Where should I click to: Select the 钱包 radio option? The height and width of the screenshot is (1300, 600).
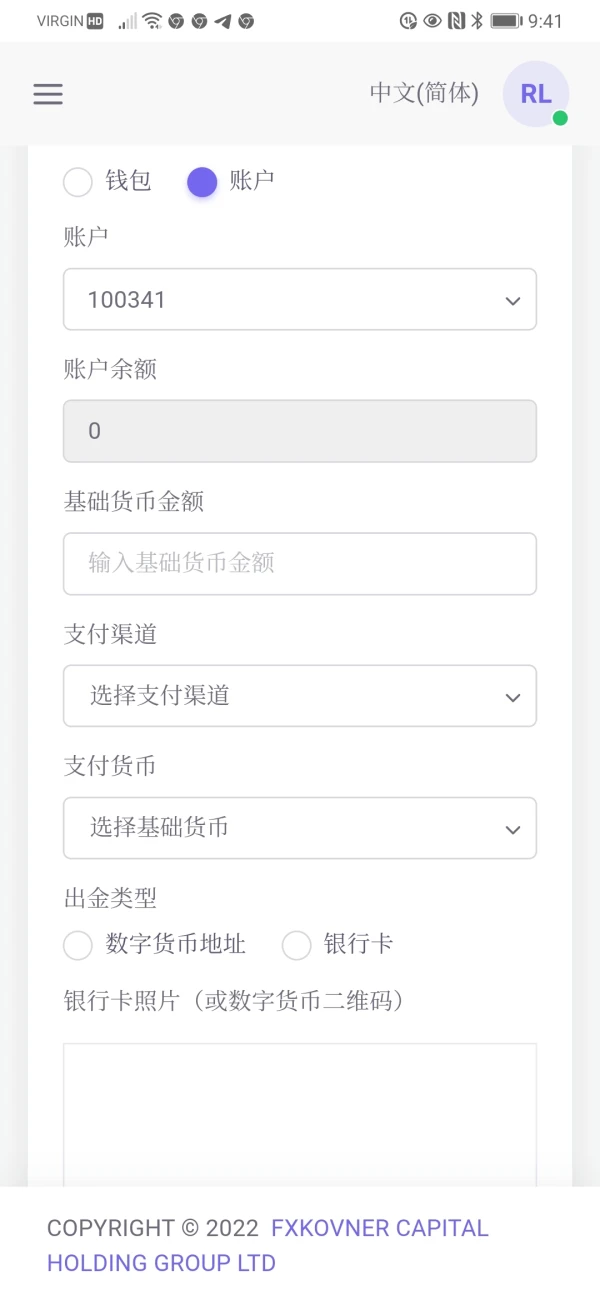pos(78,182)
